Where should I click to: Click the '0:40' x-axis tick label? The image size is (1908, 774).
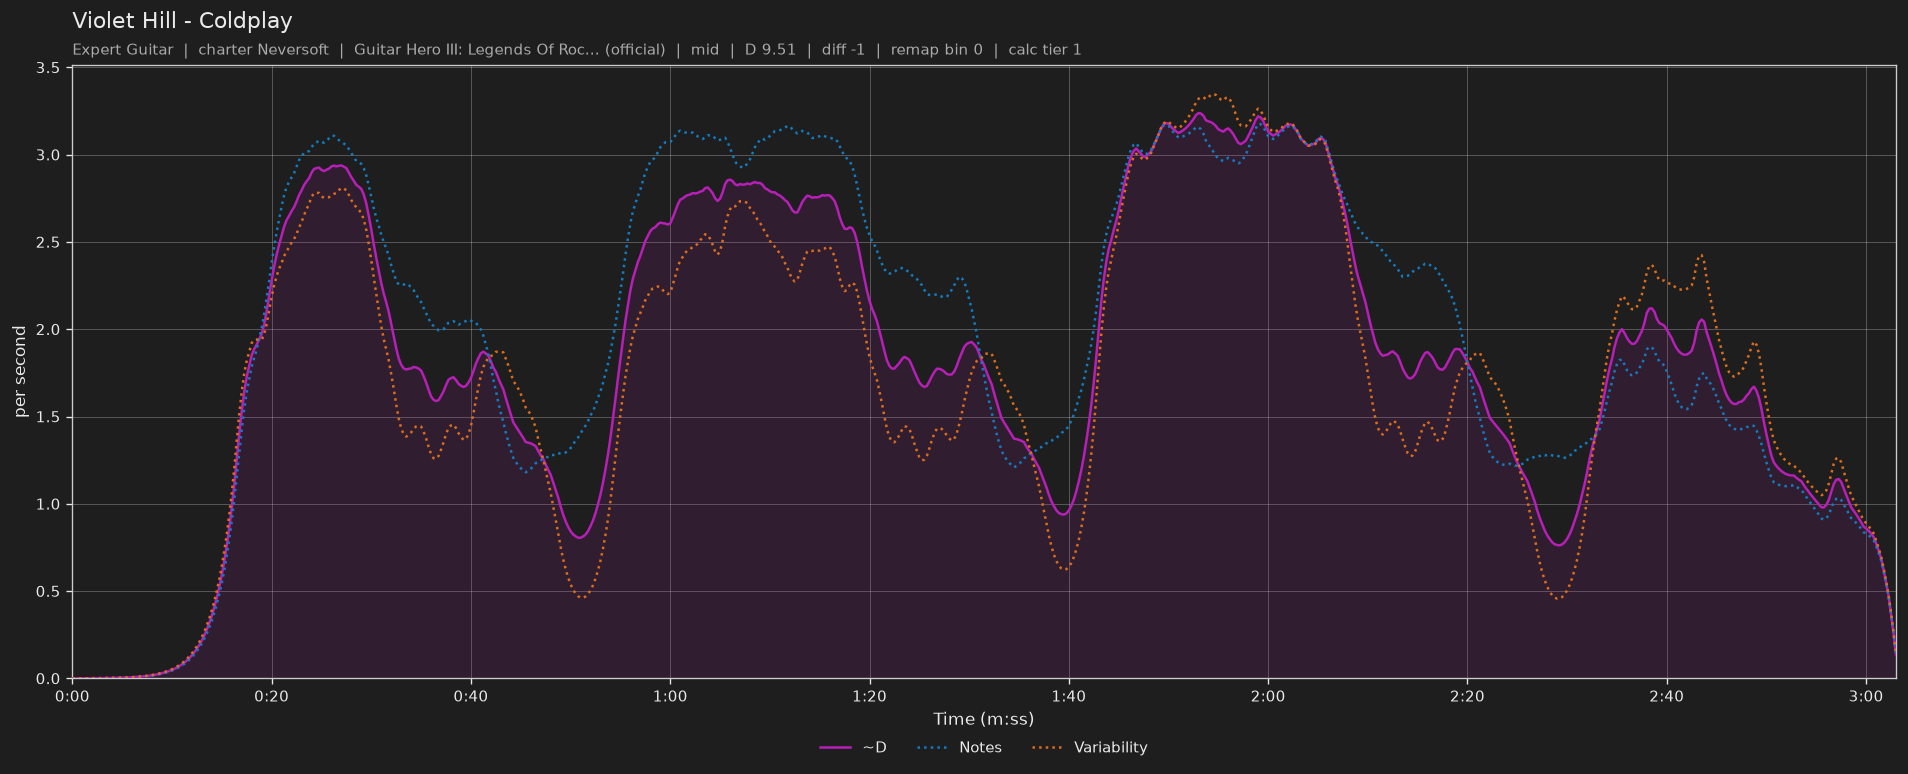pos(471,696)
